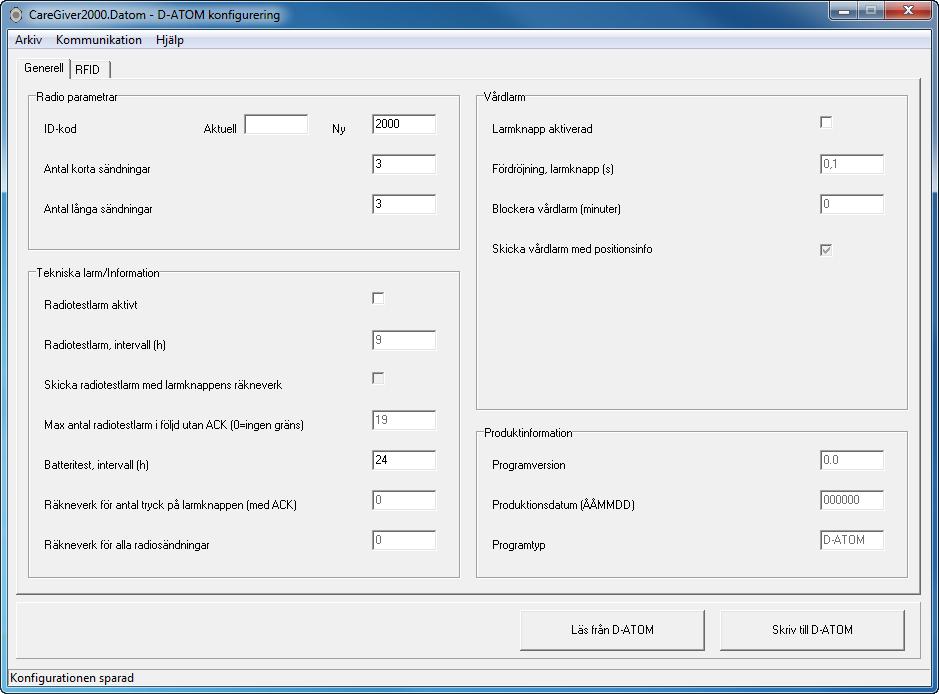Toggle Skicka radiotestlarm med larmknappens räkneverk checkbox
Screen dimensions: 939x694
[x=378, y=378]
